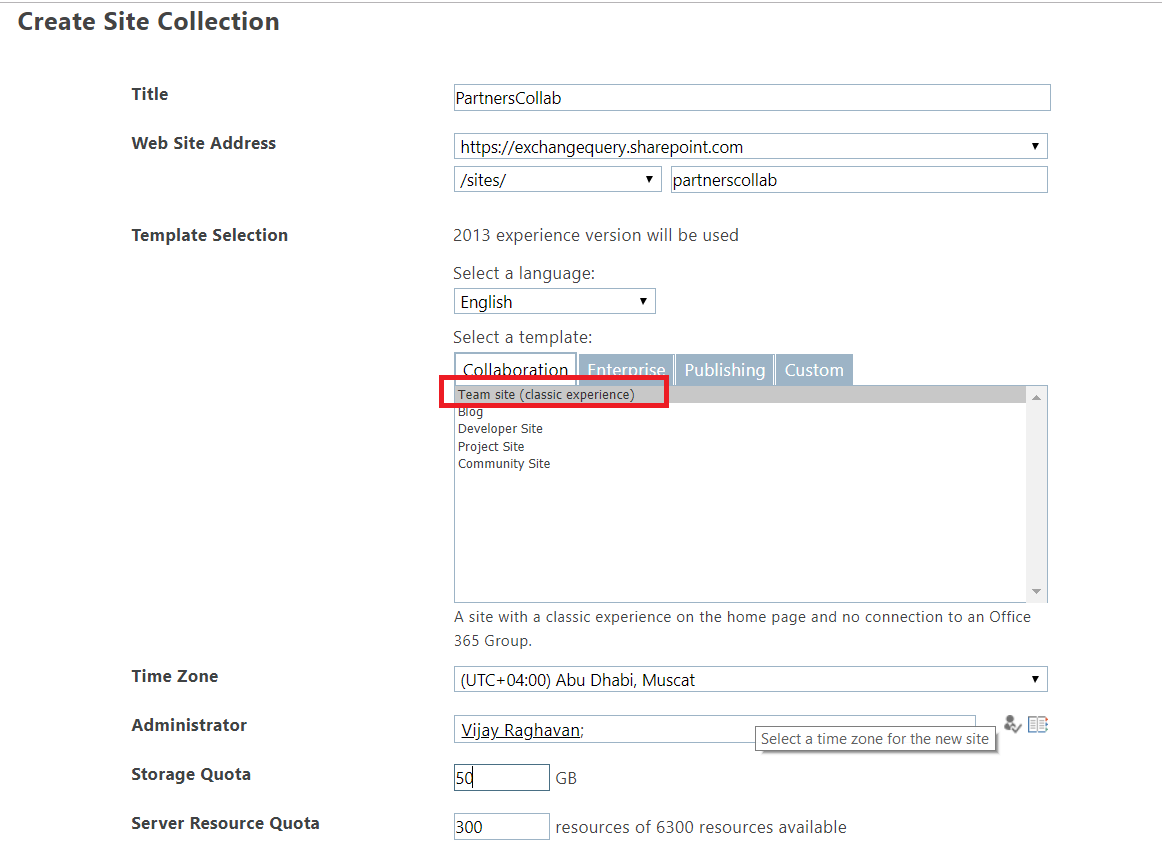
Task: Choose the Community Site template
Action: 504,463
